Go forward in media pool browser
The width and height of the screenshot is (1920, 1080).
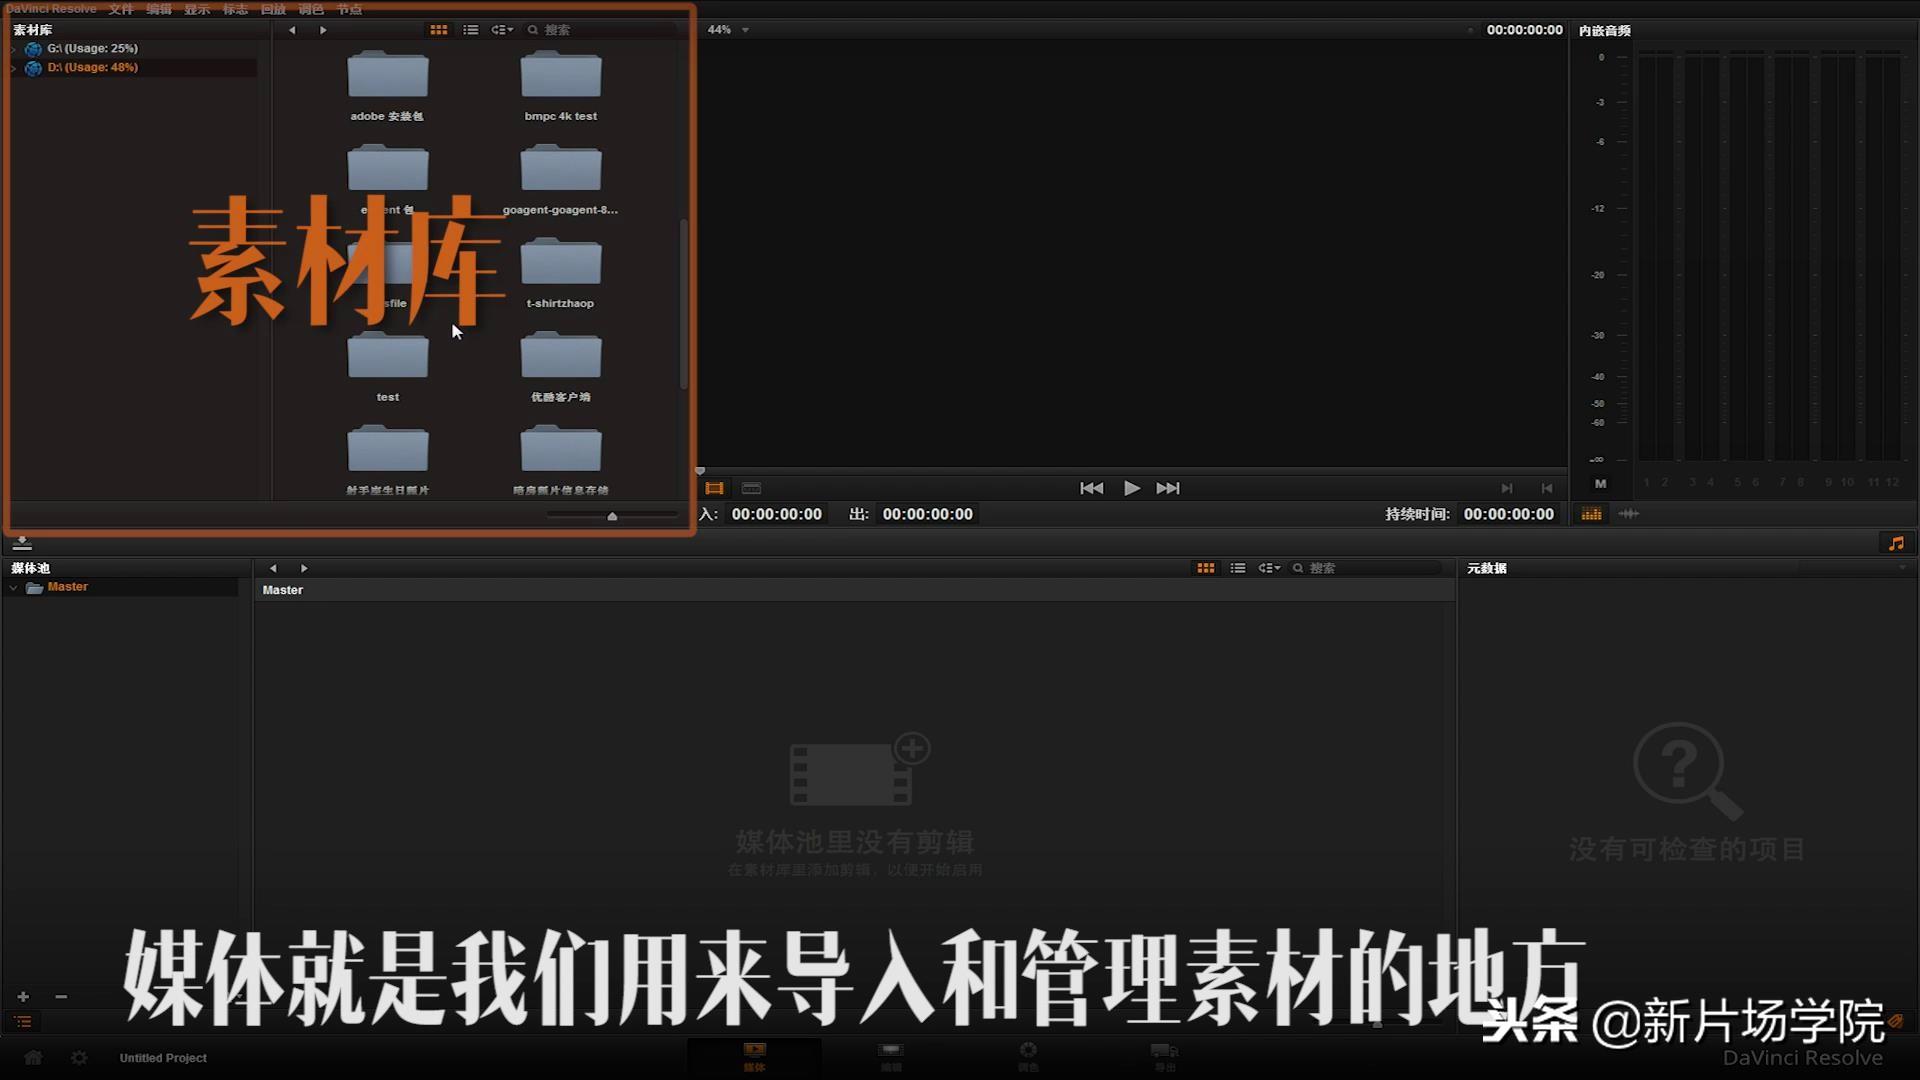(x=304, y=568)
